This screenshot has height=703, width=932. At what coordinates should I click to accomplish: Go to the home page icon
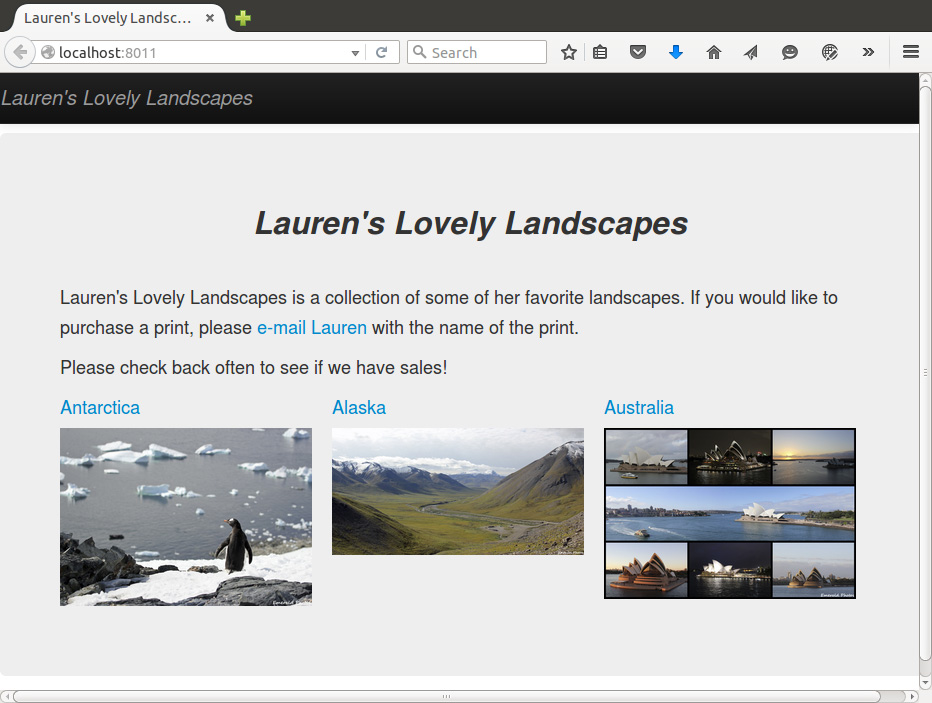tap(714, 52)
